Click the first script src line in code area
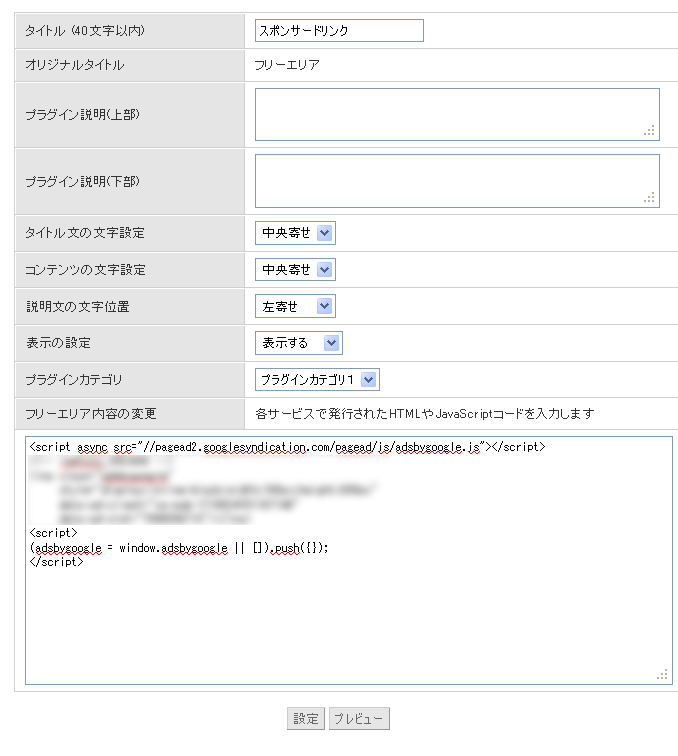The image size is (678, 756). tap(287, 447)
